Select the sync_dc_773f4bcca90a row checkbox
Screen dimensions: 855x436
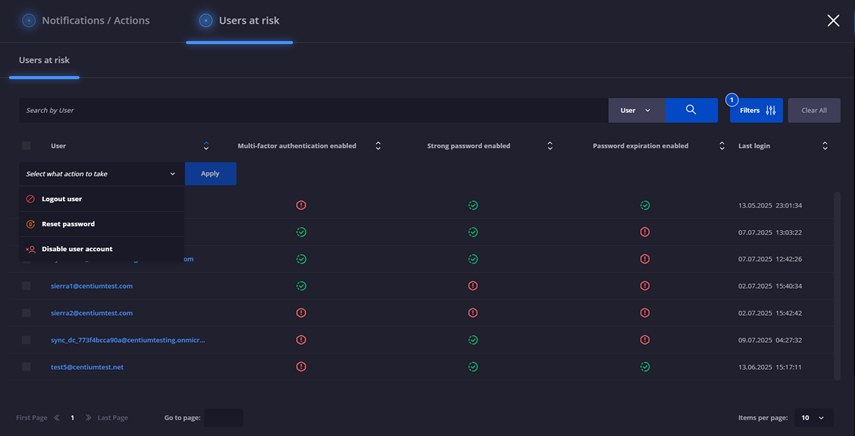(x=26, y=340)
